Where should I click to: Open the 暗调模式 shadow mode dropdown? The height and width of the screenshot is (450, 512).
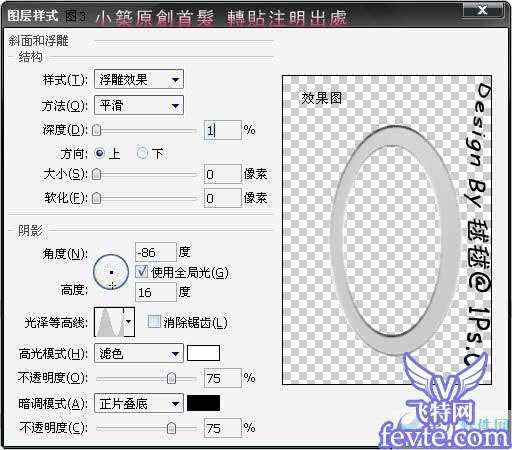[139, 403]
